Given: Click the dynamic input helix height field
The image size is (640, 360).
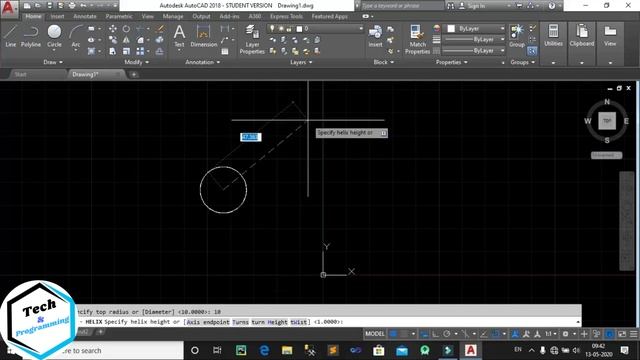Looking at the screenshot, I should pos(250,137).
